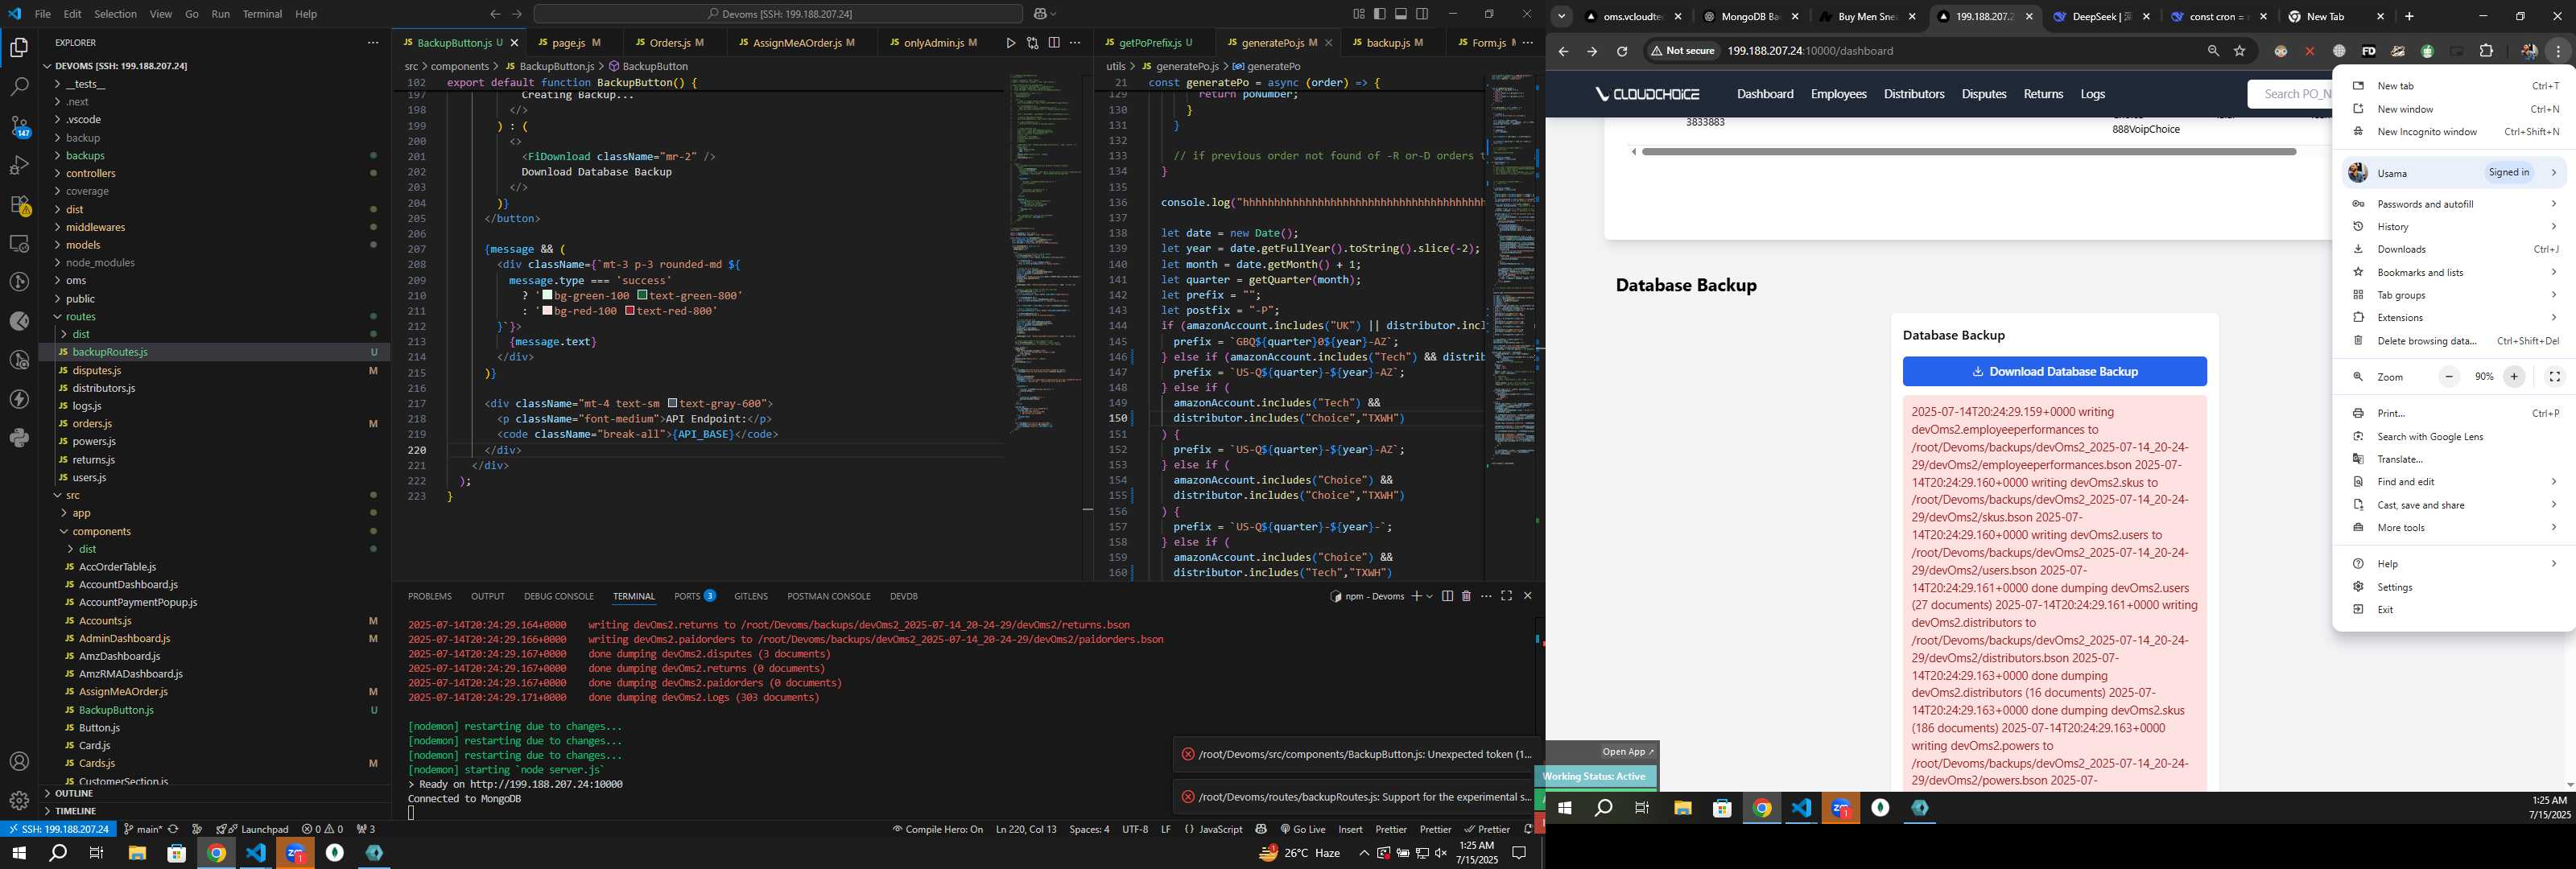Click the Search PO_N field on dashboard
Image resolution: width=2576 pixels, height=869 pixels.
click(2291, 94)
